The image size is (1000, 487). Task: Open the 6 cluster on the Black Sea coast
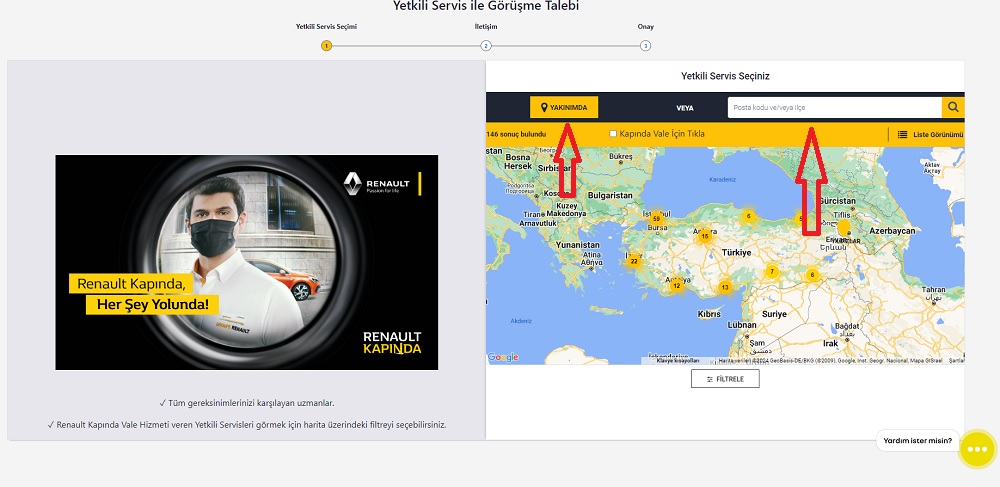pyautogui.click(x=749, y=216)
